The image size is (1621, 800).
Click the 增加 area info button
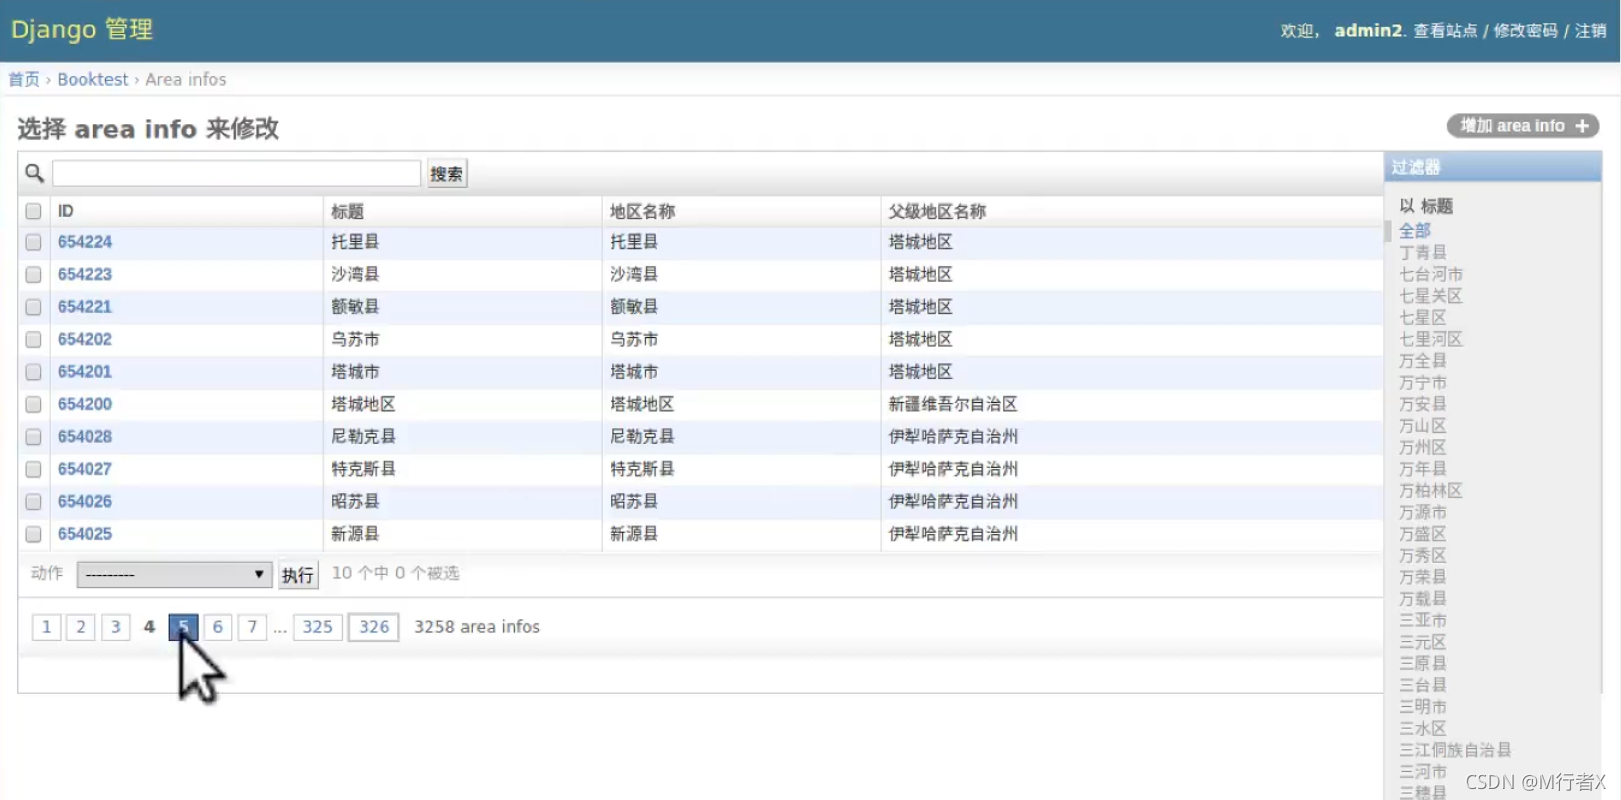1522,126
